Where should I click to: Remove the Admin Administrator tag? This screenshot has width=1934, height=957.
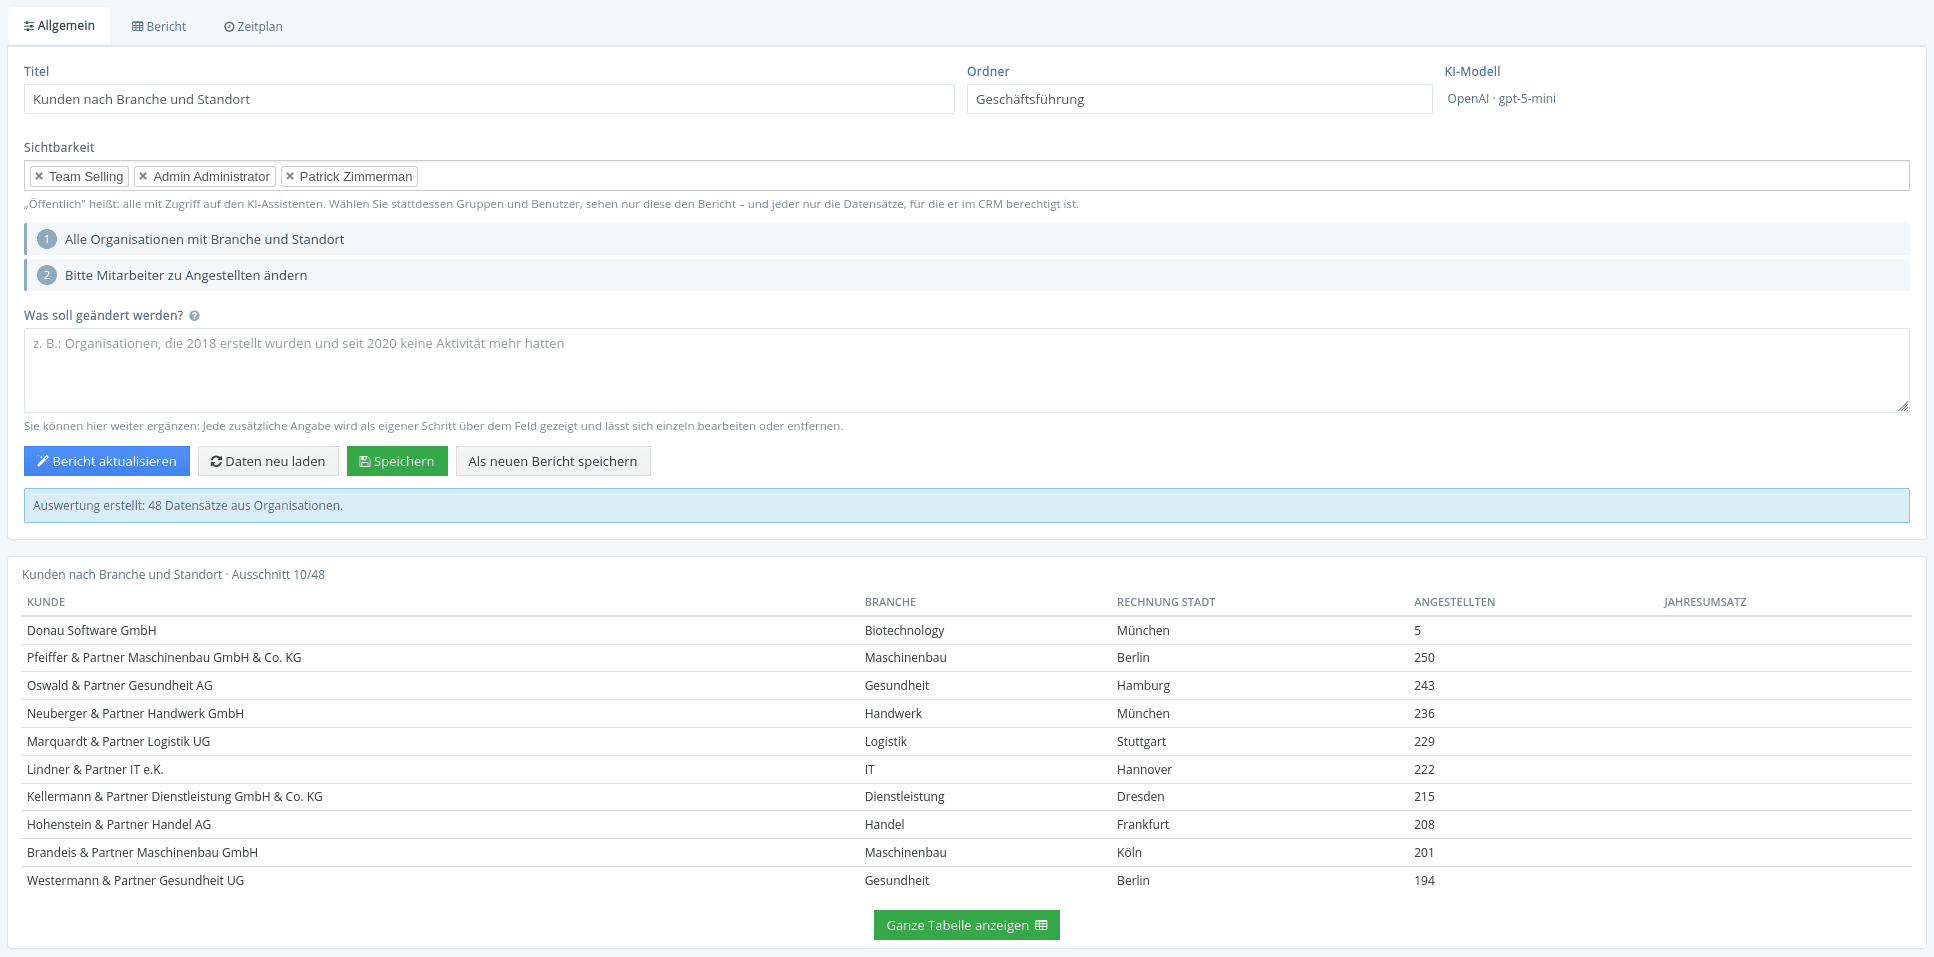143,177
